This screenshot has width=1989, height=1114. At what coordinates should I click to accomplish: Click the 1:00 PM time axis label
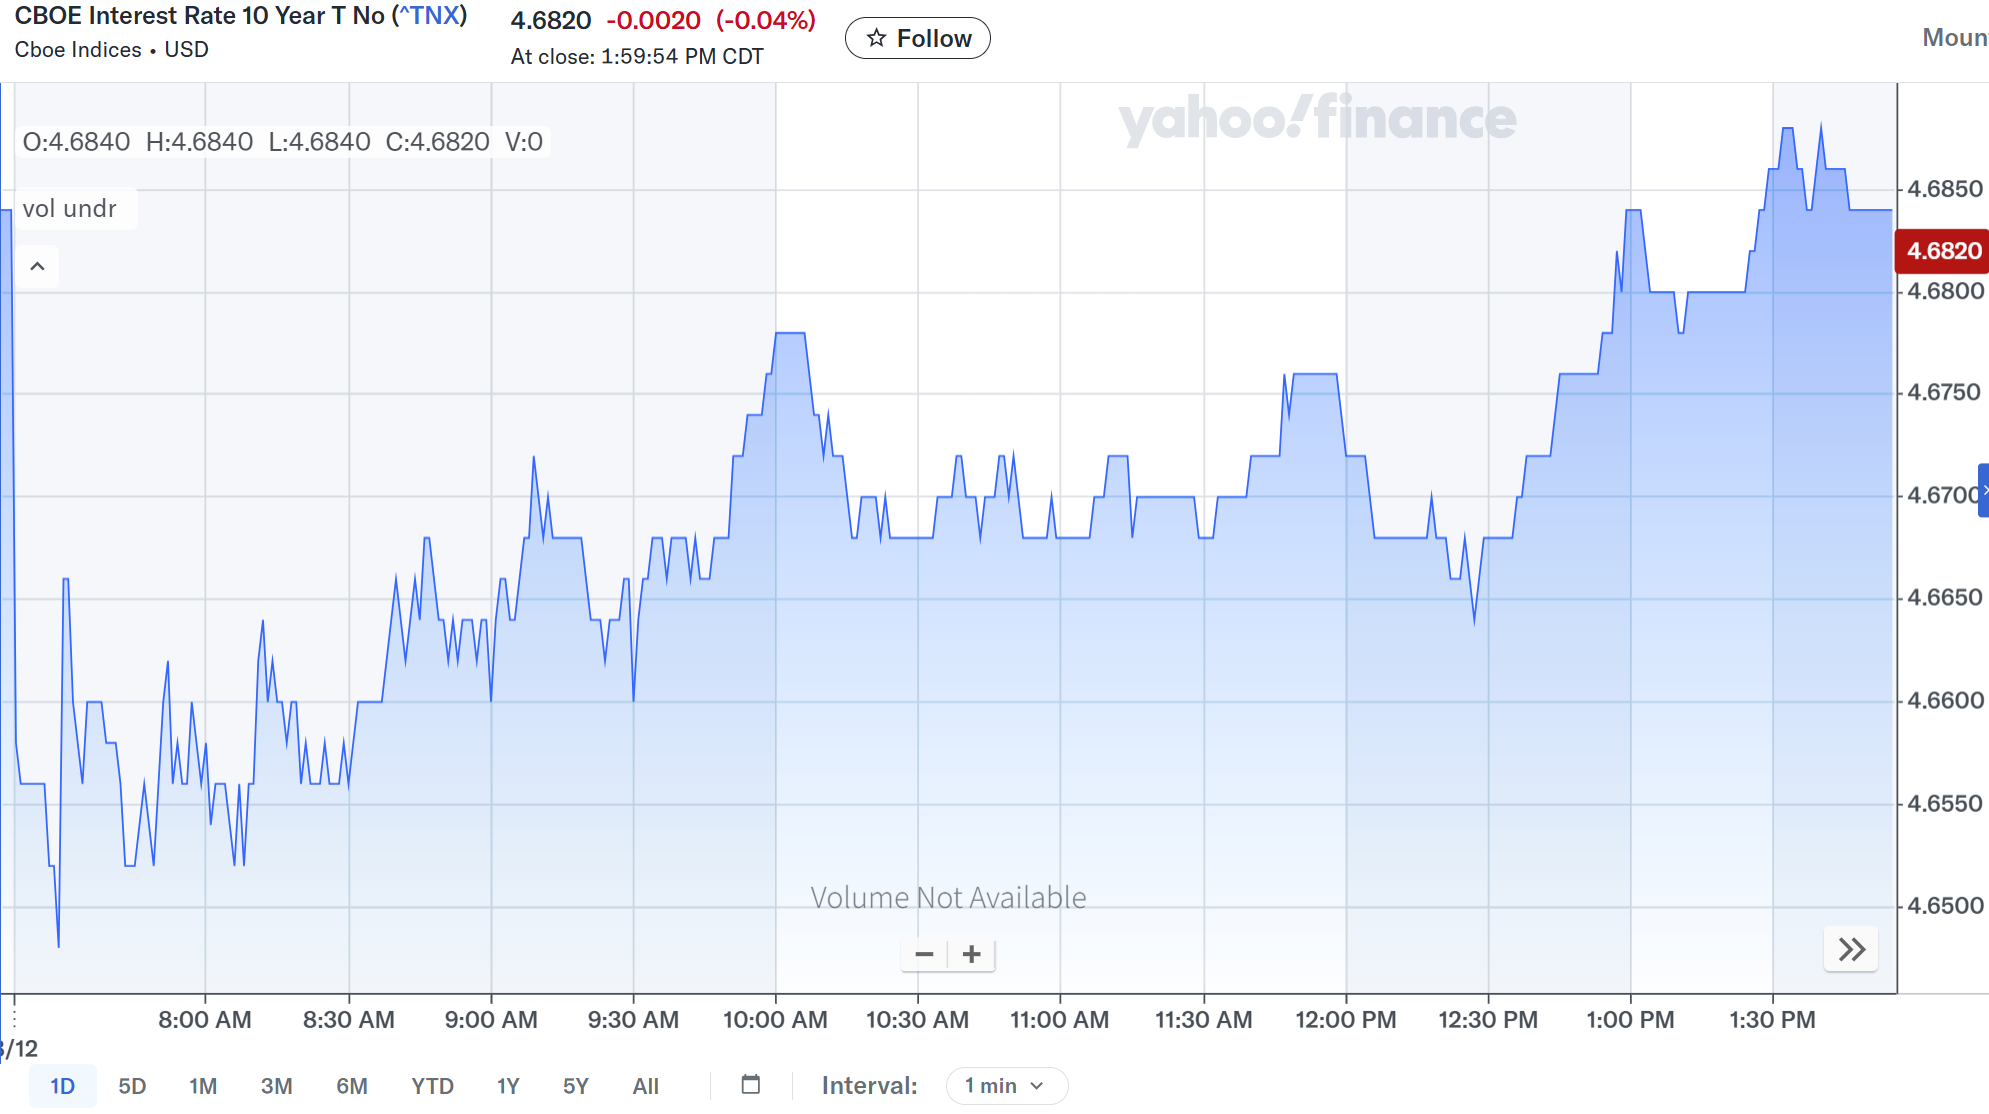[1630, 1020]
